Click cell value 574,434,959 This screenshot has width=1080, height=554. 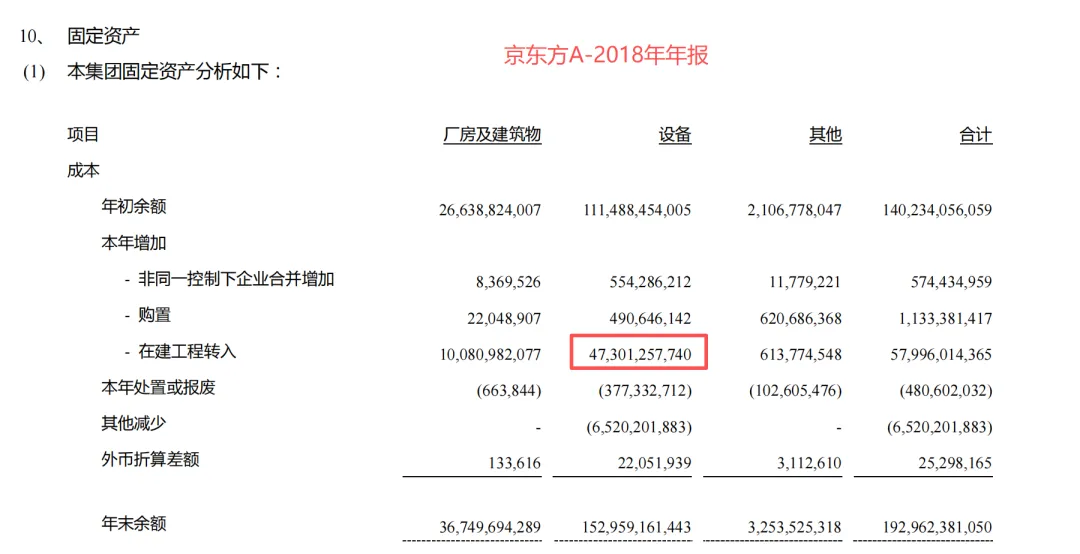pos(951,282)
